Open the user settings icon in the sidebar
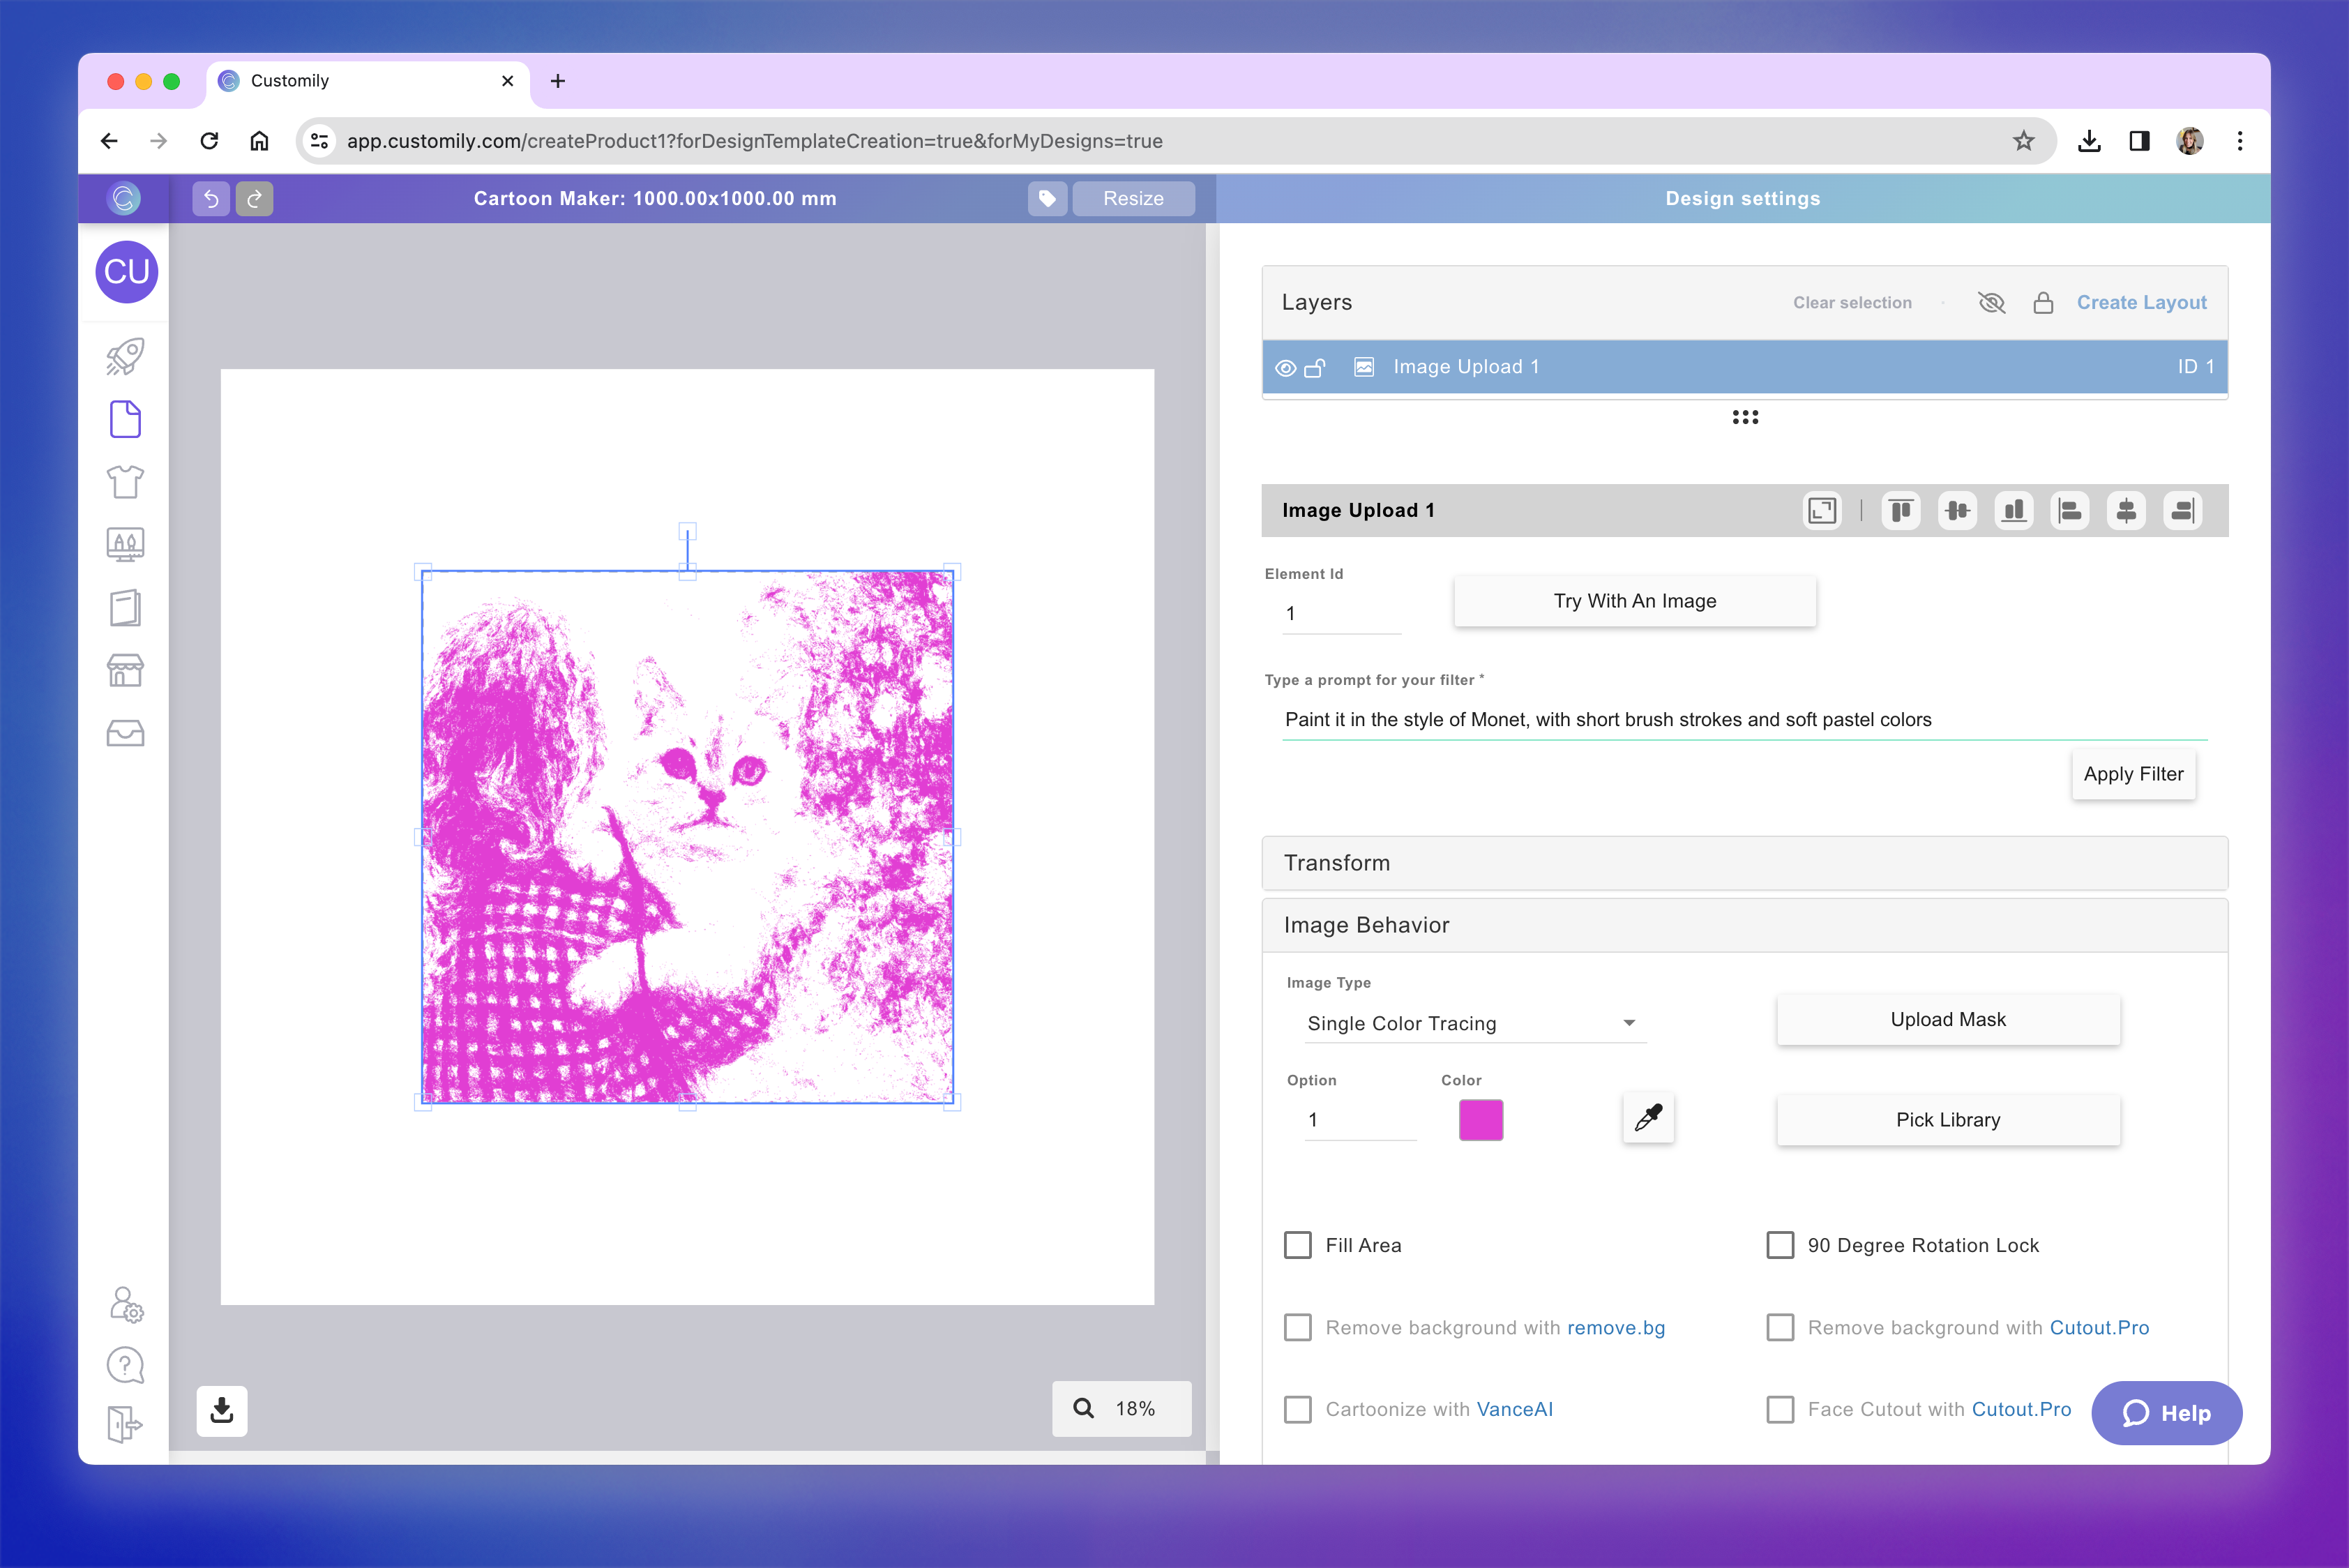 coord(126,1304)
